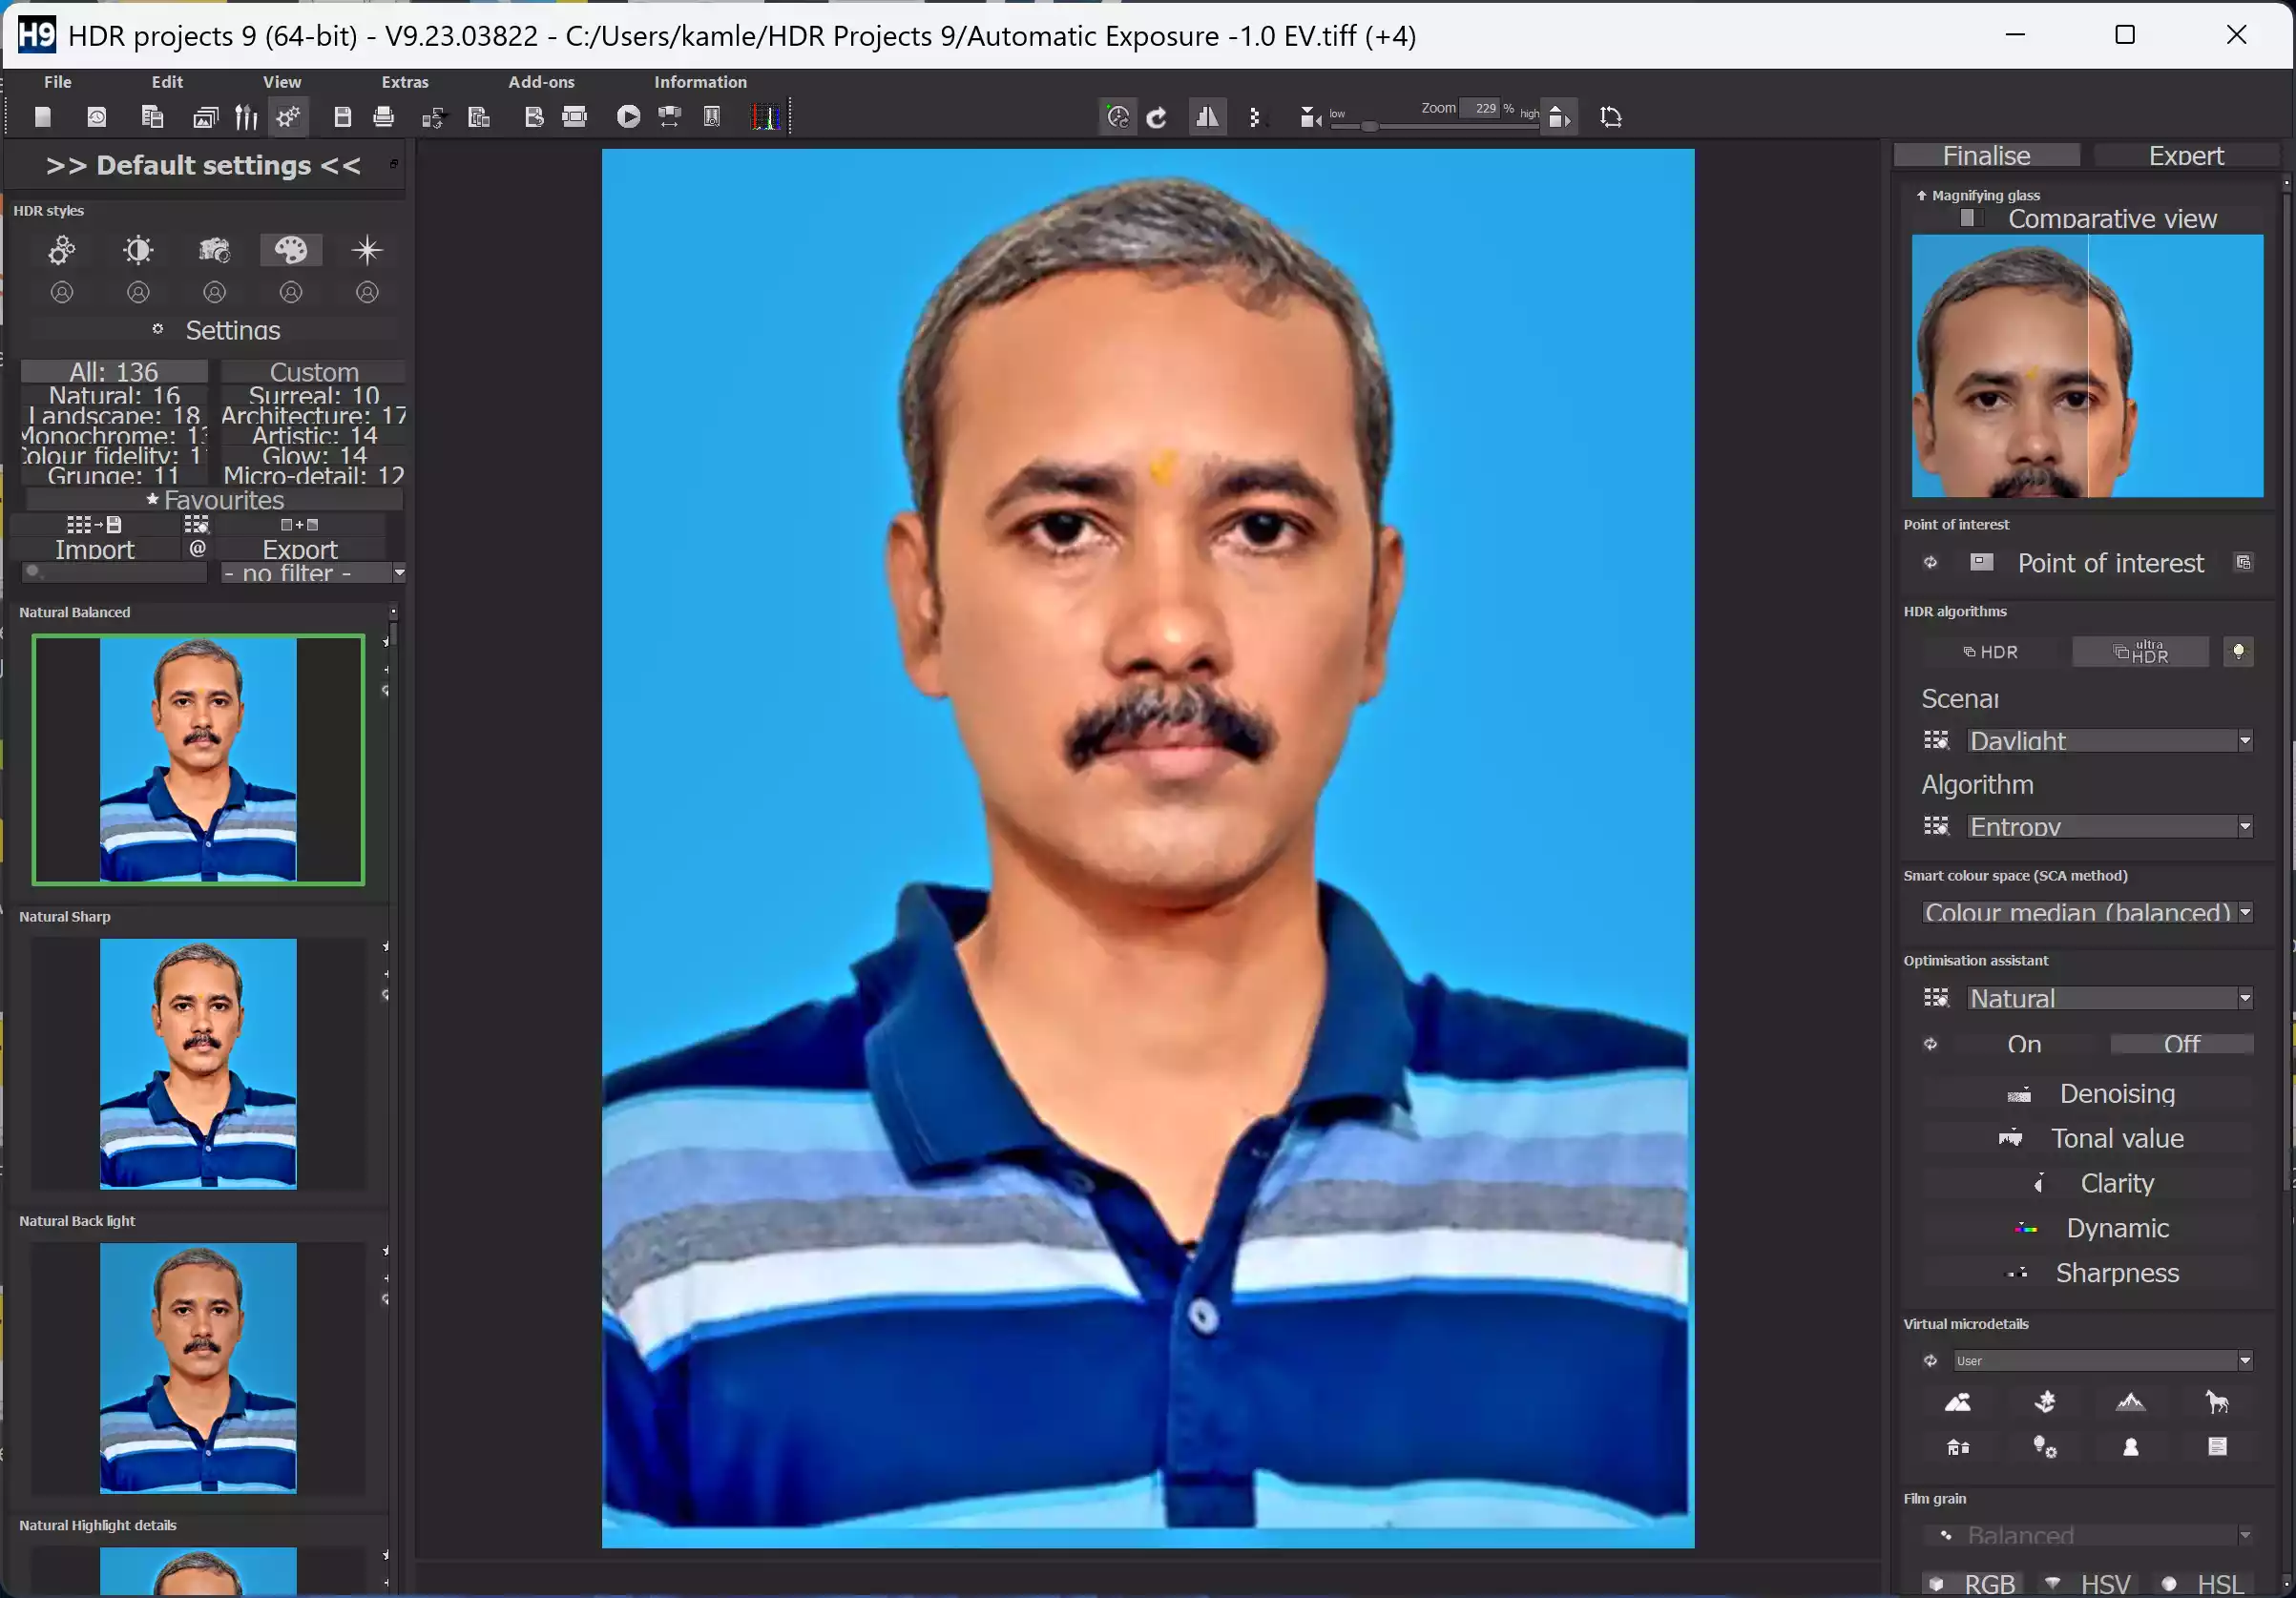Click the play button in the toolbar
Viewport: 2296px width, 1598px height.
tap(628, 117)
